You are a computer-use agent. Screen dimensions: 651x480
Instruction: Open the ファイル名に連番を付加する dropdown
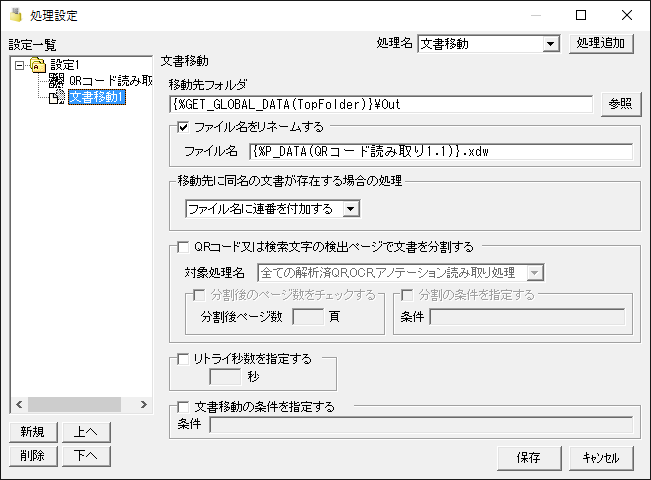click(351, 208)
